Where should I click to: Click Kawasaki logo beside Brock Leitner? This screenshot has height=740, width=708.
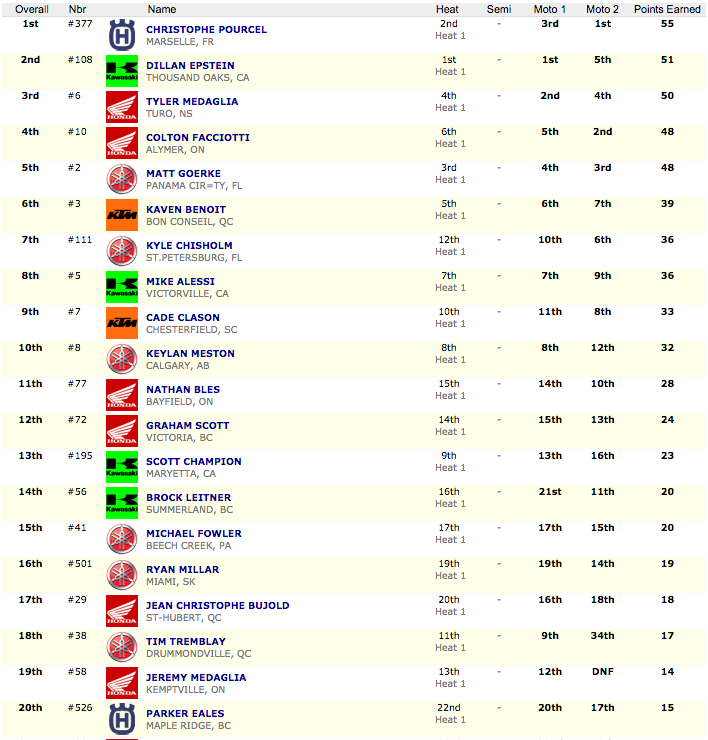pyautogui.click(x=122, y=503)
